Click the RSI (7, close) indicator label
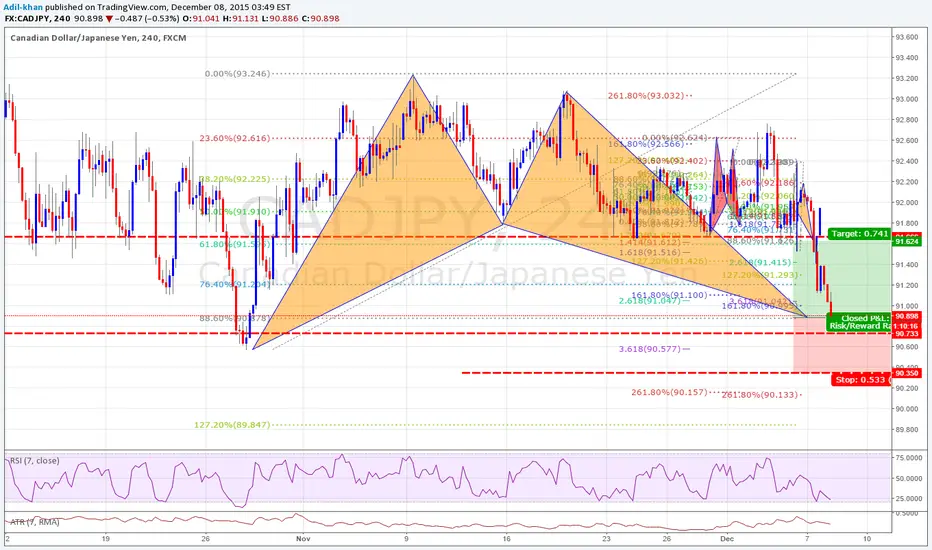The image size is (932, 550). click(x=34, y=461)
